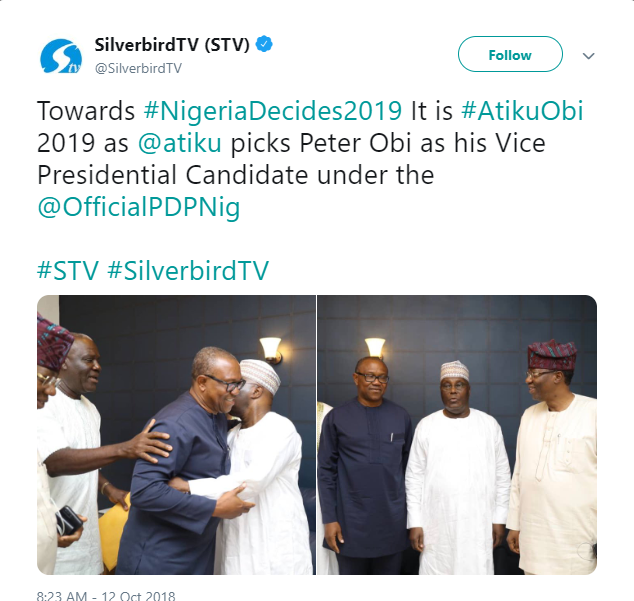Click the wall lamp in left photo
This screenshot has width=634, height=601.
pyautogui.click(x=271, y=349)
